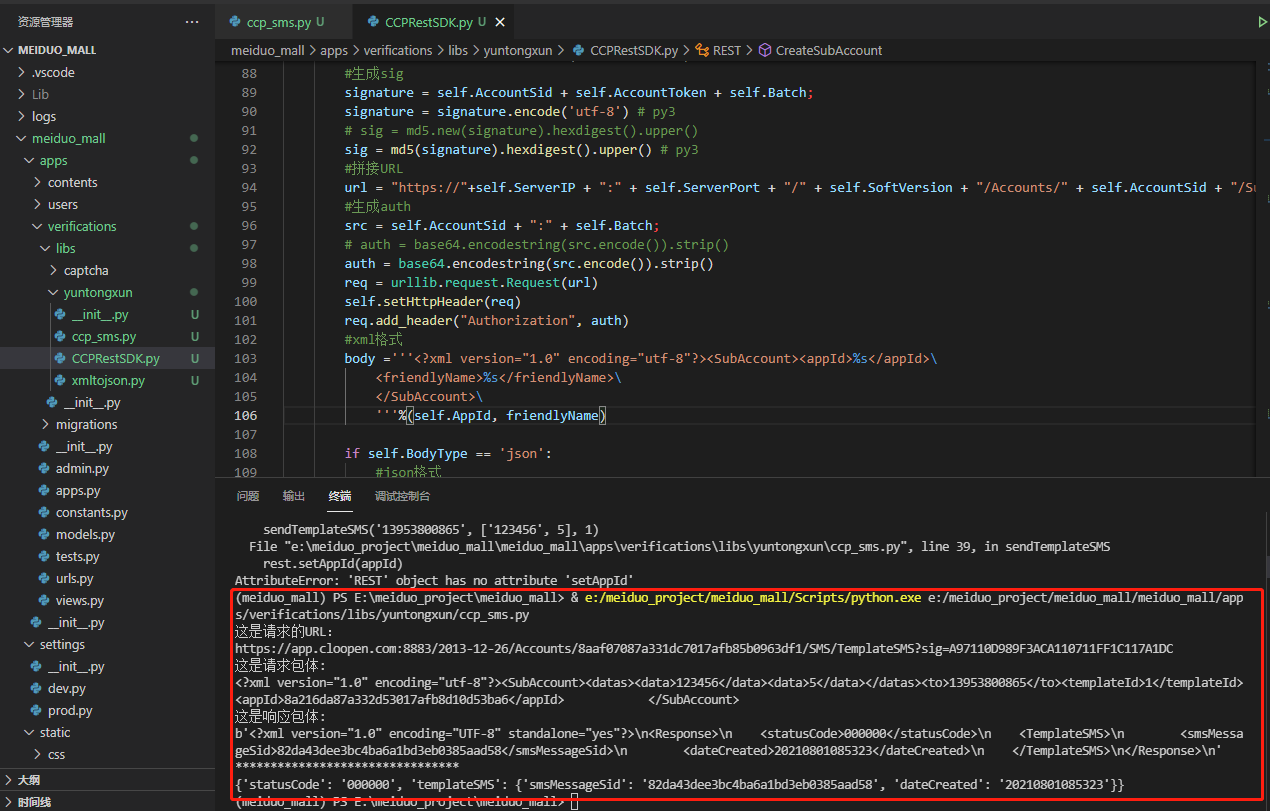
Task: Open the explorer More Actions ellipsis menu
Action: (x=192, y=22)
